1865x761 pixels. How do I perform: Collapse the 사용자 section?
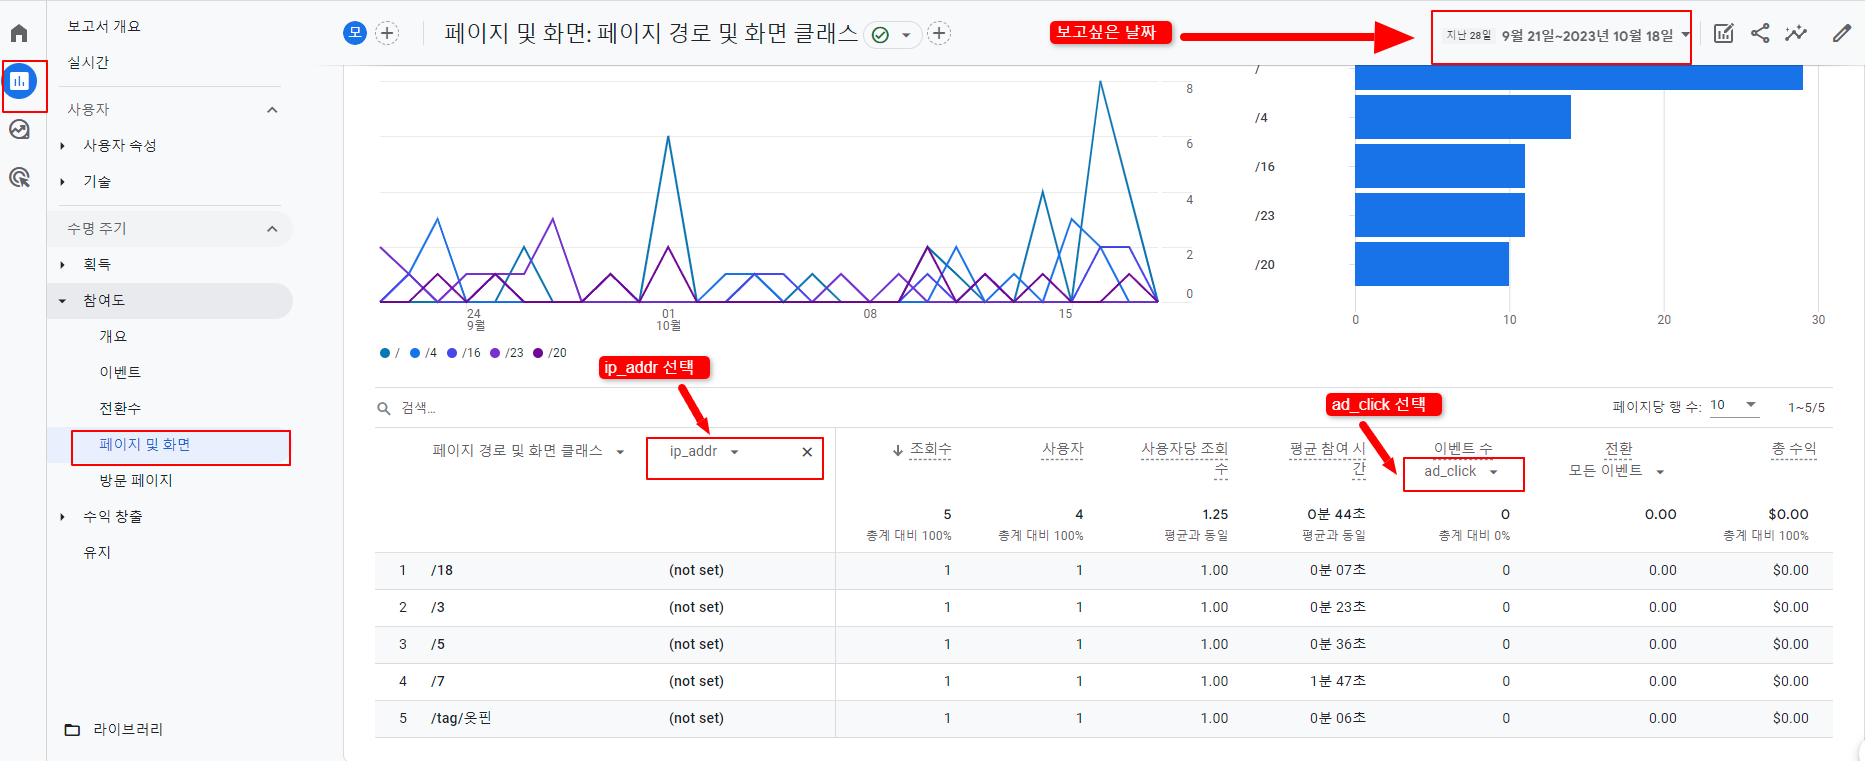272,110
